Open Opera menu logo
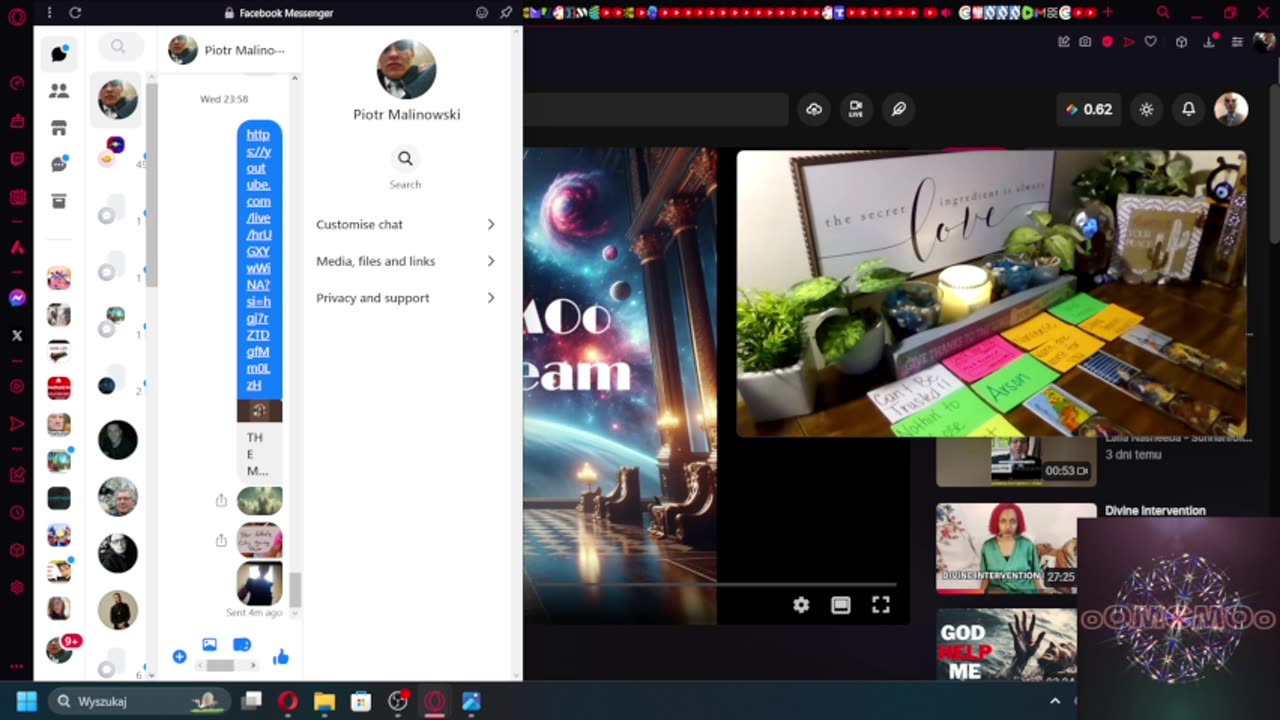Screen dimensions: 1280x720 [17, 17]
